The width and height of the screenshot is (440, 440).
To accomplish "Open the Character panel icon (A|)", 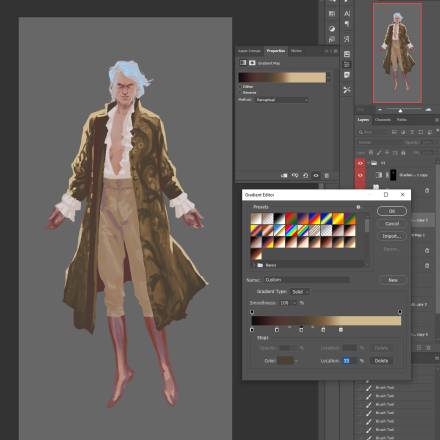I will 347,13.
